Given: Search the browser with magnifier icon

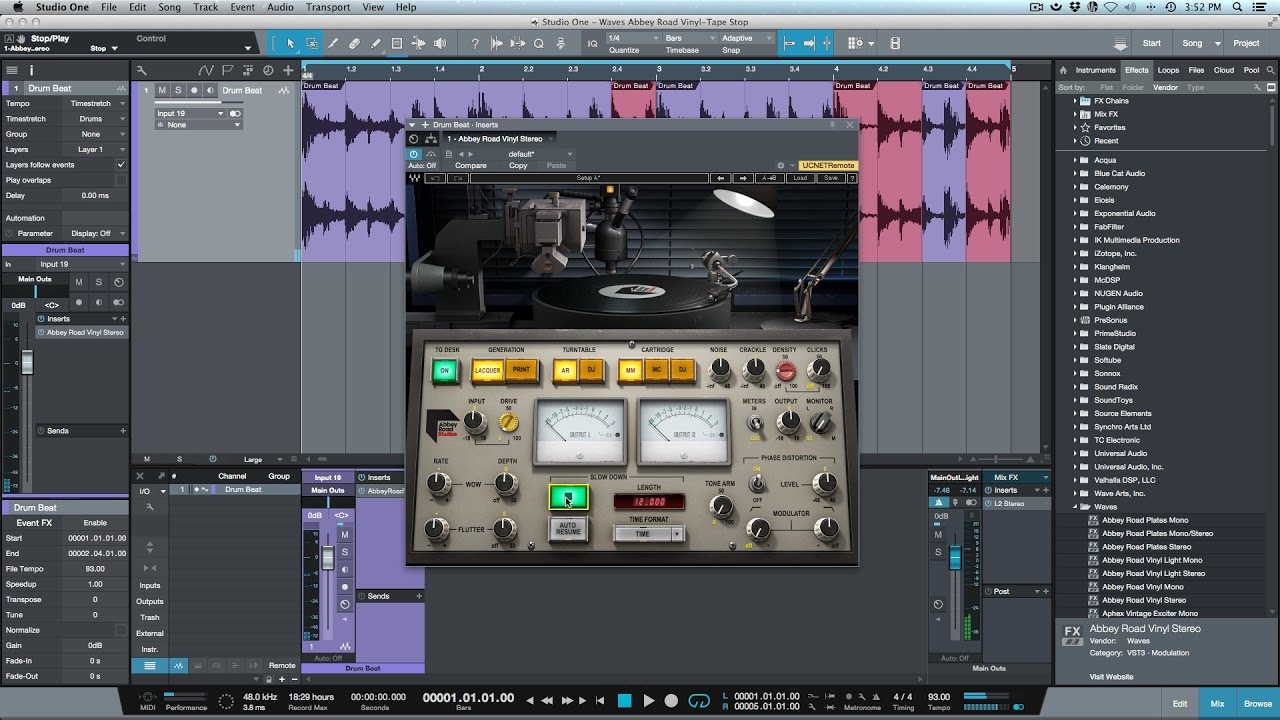Looking at the screenshot, I should (x=1270, y=70).
